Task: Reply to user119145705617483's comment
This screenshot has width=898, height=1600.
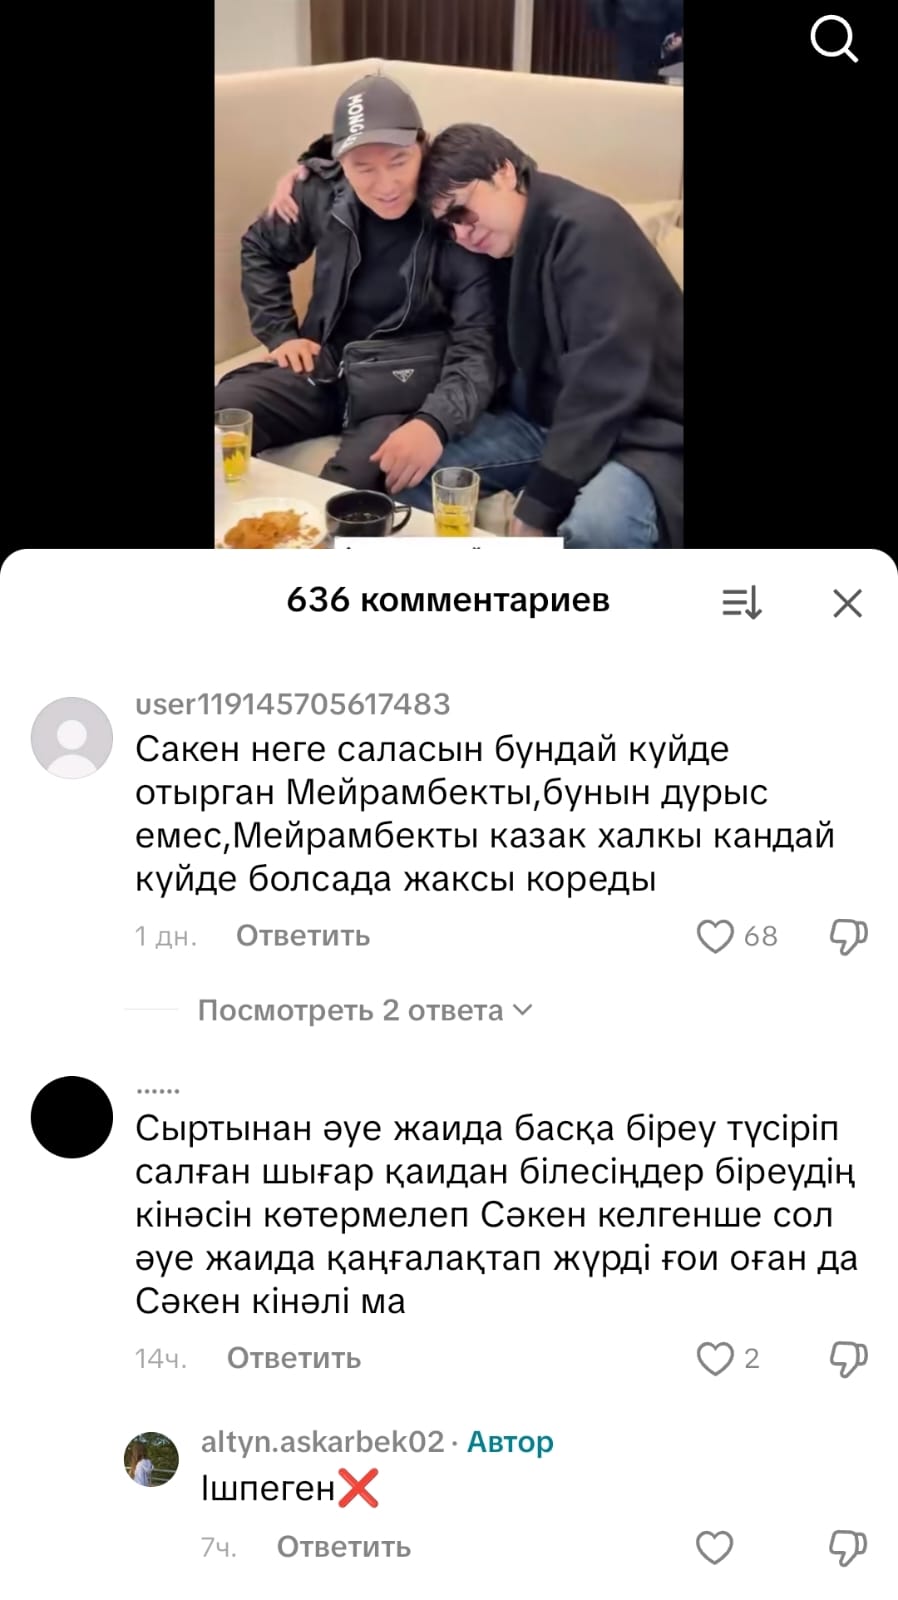Action: click(x=303, y=936)
